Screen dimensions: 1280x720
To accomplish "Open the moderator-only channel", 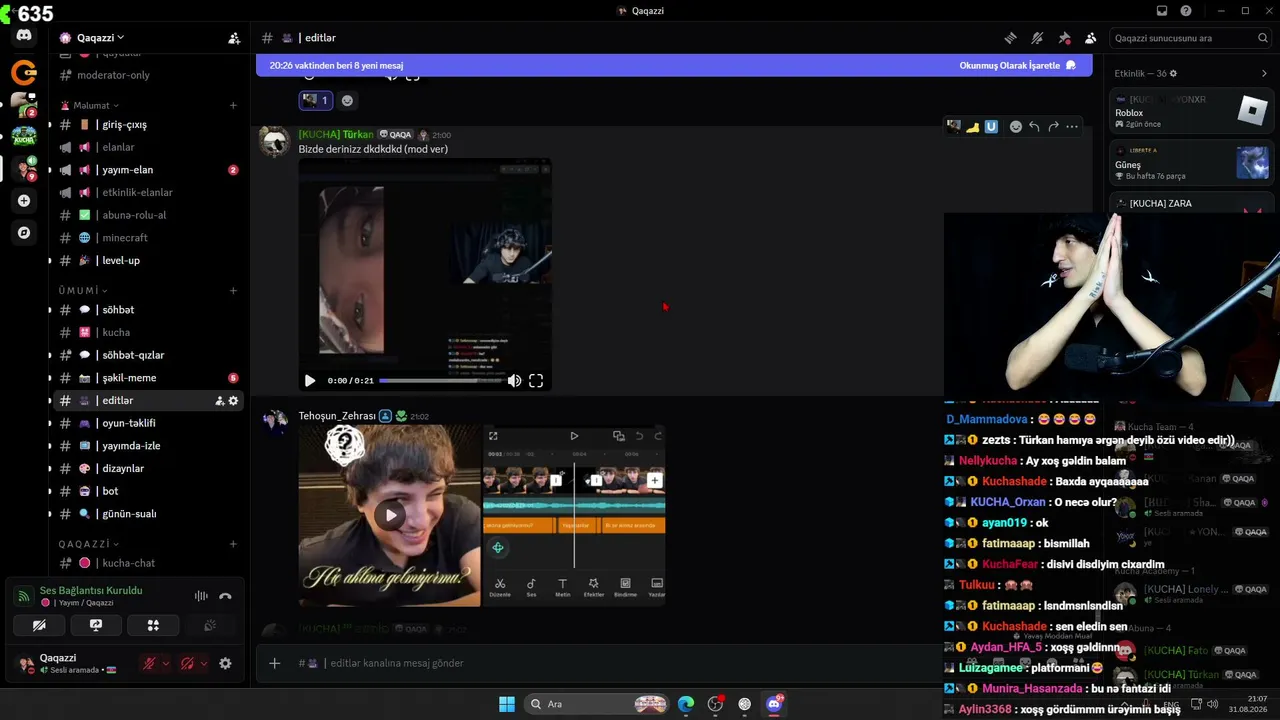I will tap(149, 75).
